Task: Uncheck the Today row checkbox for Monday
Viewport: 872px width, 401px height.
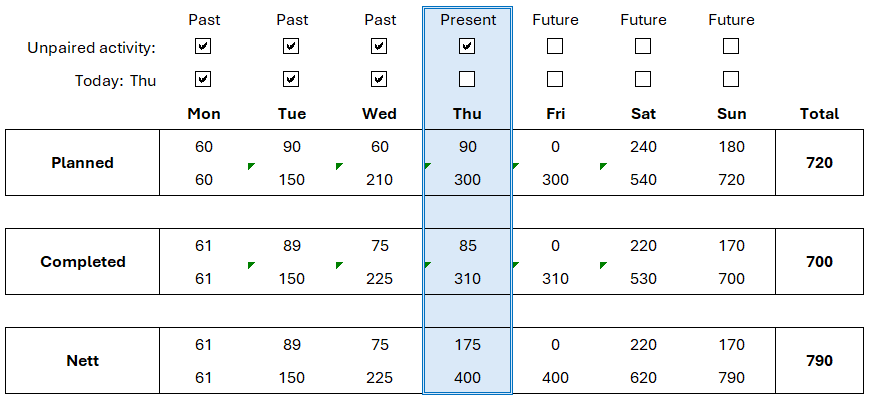Action: click(203, 80)
